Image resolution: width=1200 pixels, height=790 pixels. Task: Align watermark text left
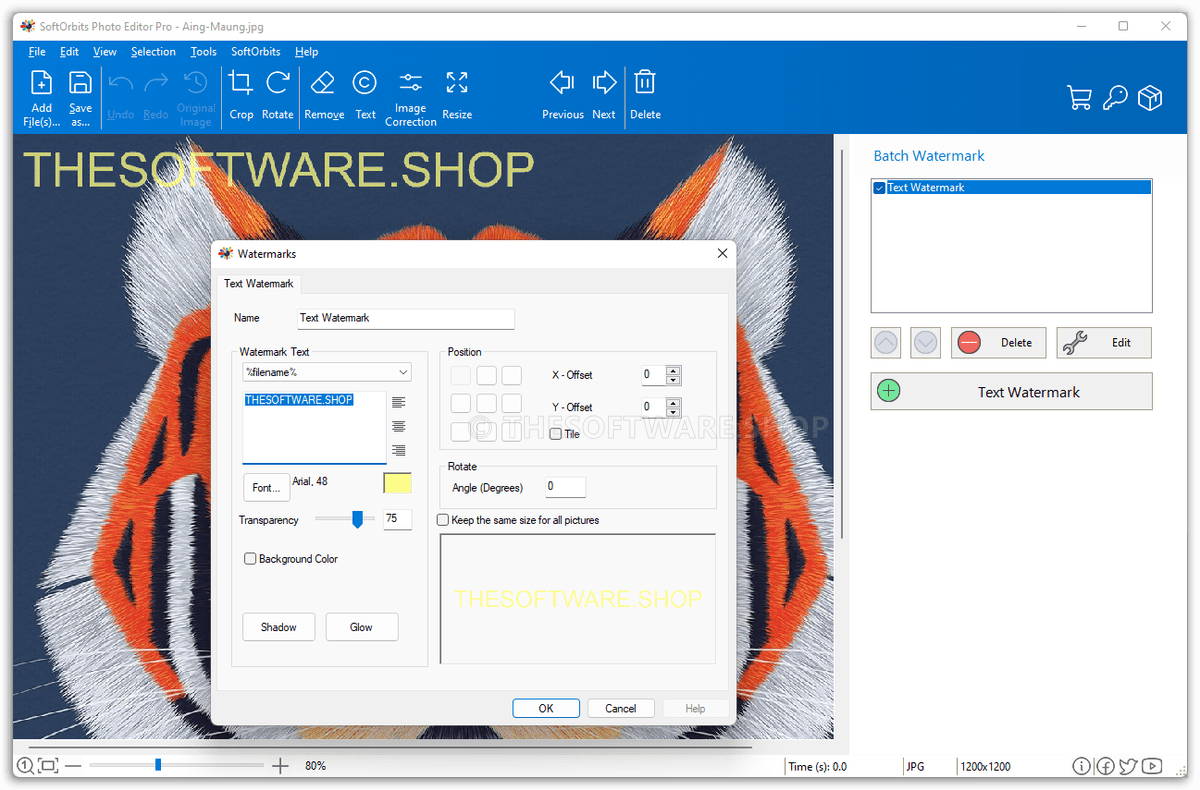click(x=399, y=402)
